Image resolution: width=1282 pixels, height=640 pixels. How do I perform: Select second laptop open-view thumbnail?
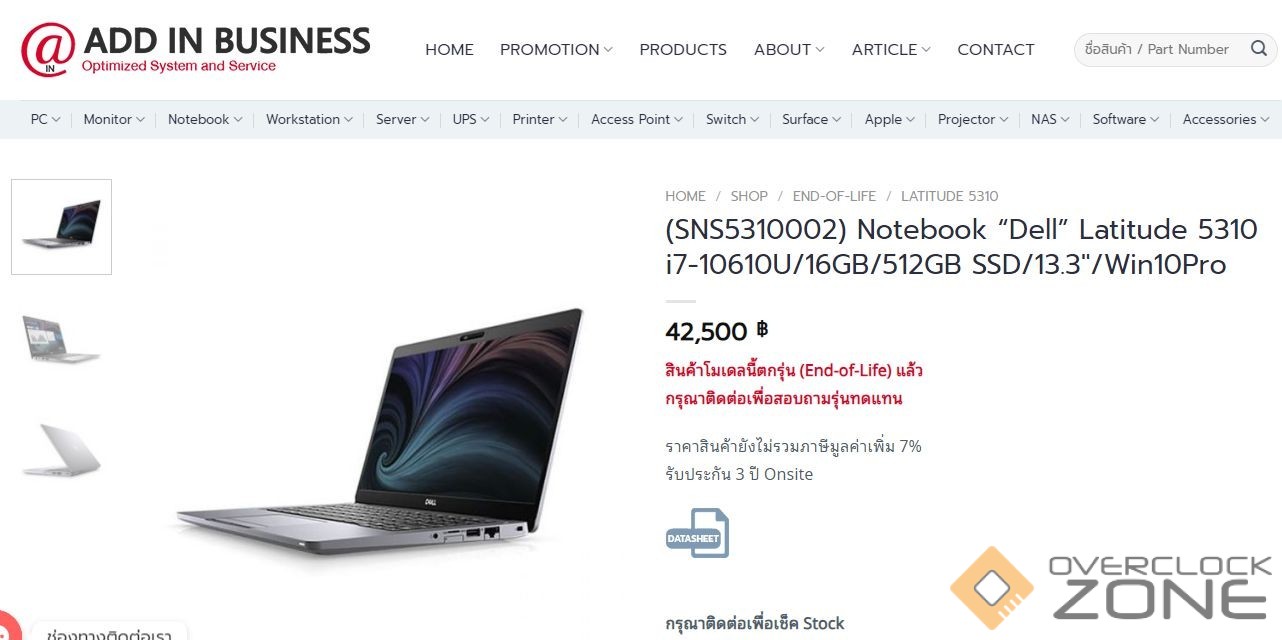coord(61,339)
